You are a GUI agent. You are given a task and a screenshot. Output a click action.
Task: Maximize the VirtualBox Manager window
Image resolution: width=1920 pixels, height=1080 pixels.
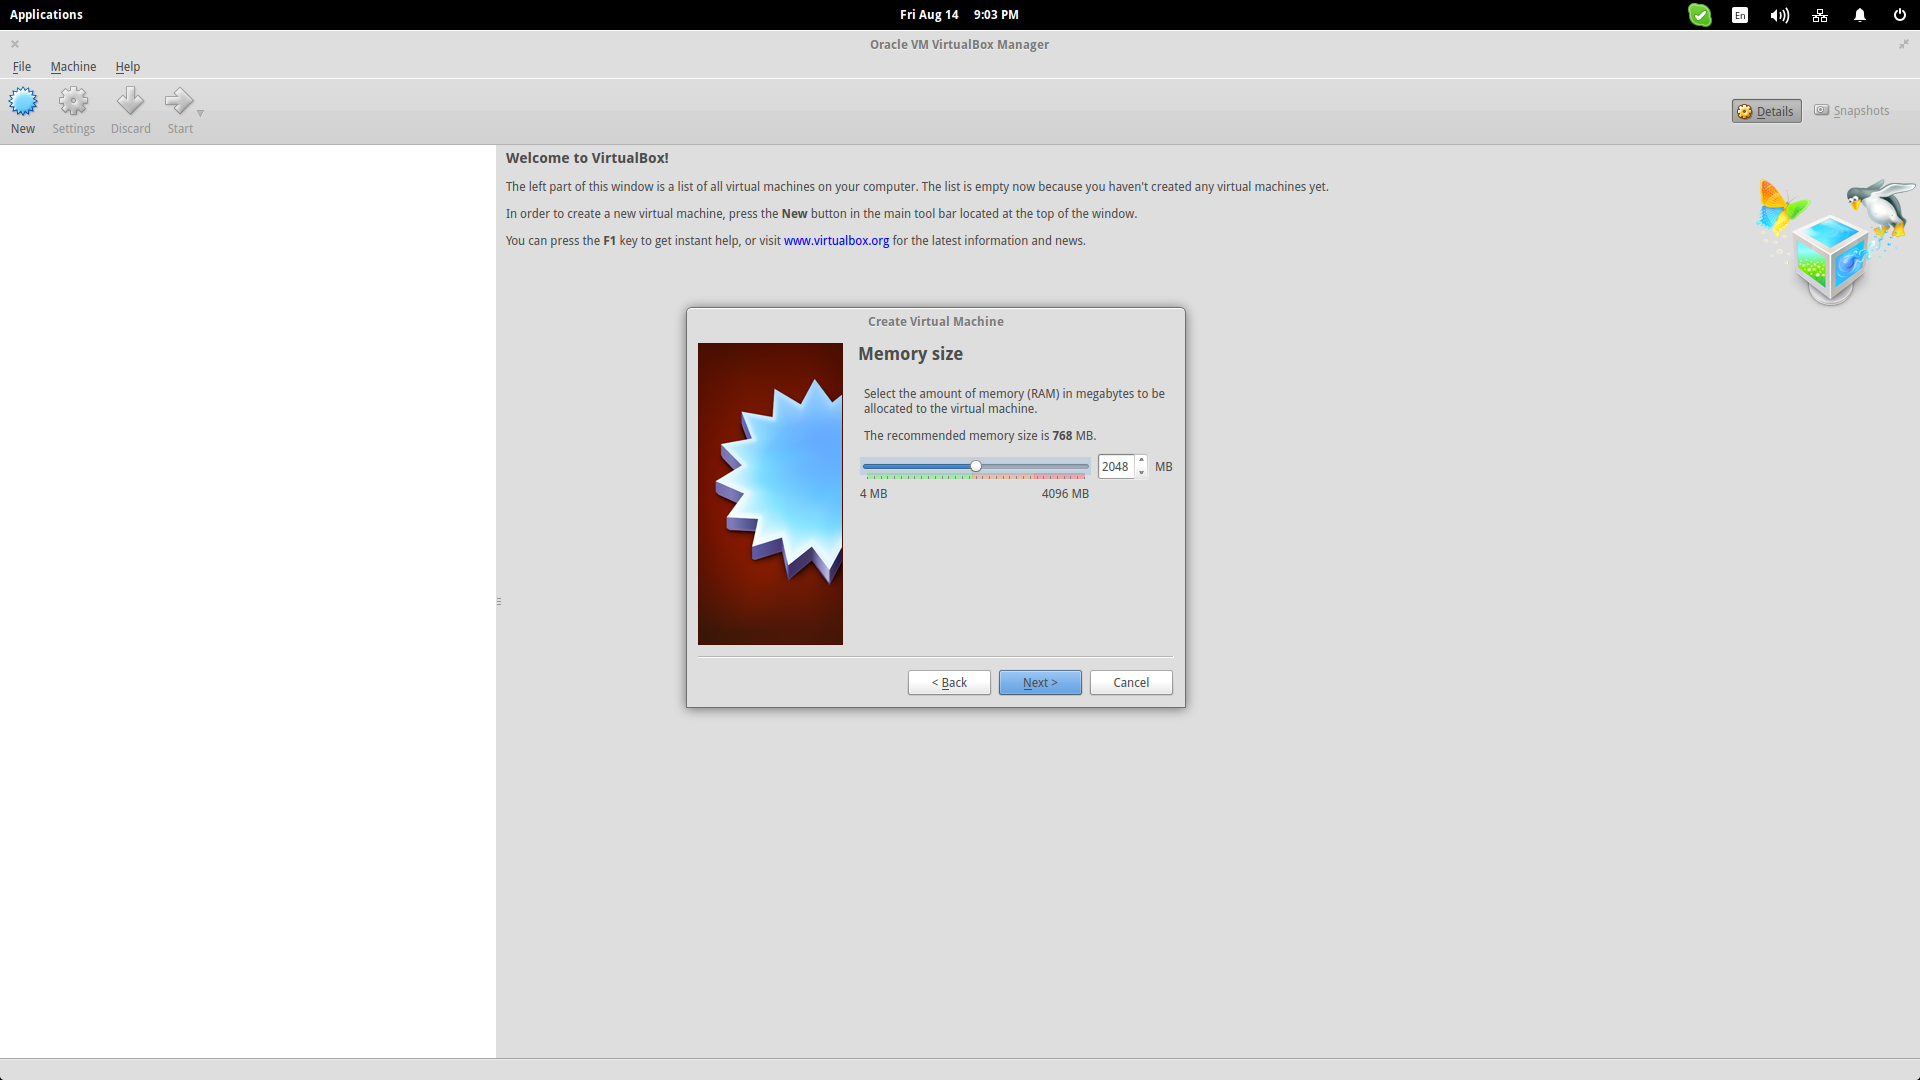coord(1904,44)
